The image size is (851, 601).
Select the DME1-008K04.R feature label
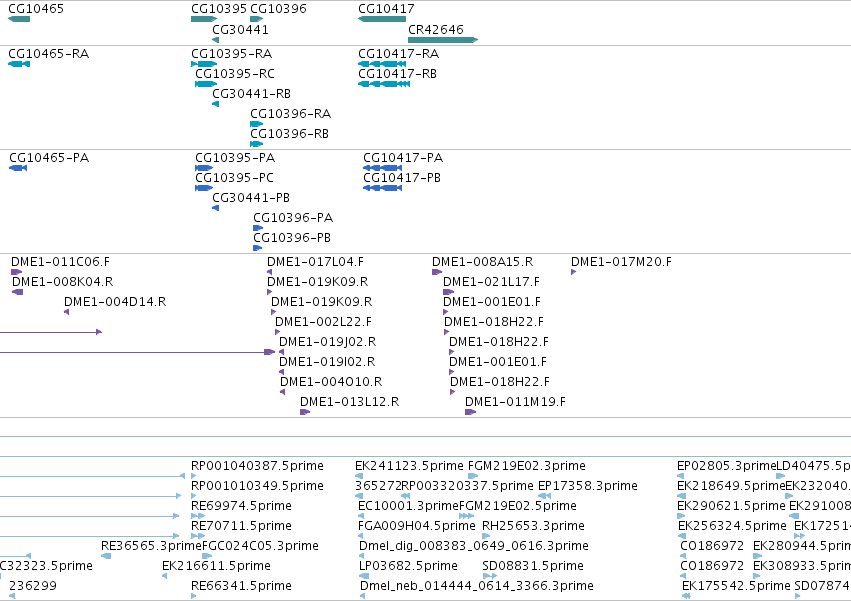click(62, 282)
